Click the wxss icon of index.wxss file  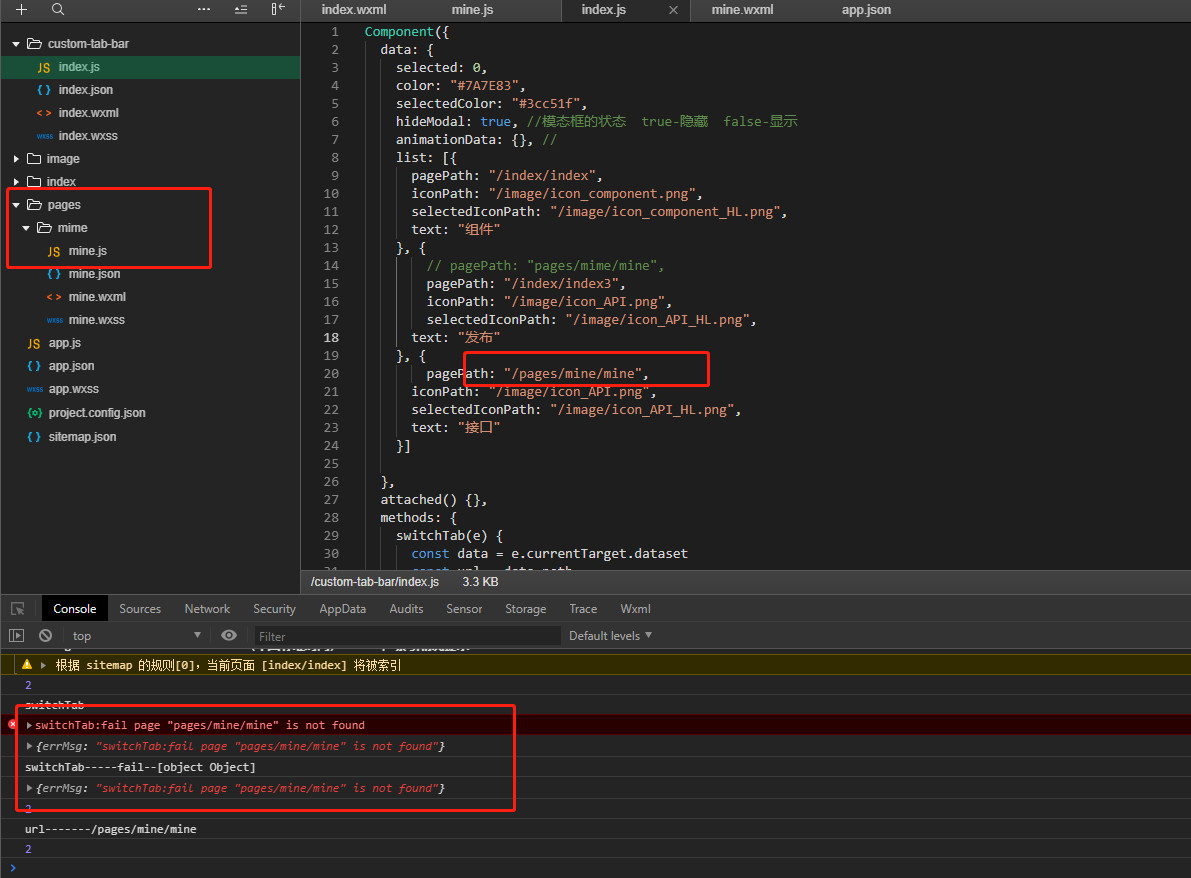45,136
